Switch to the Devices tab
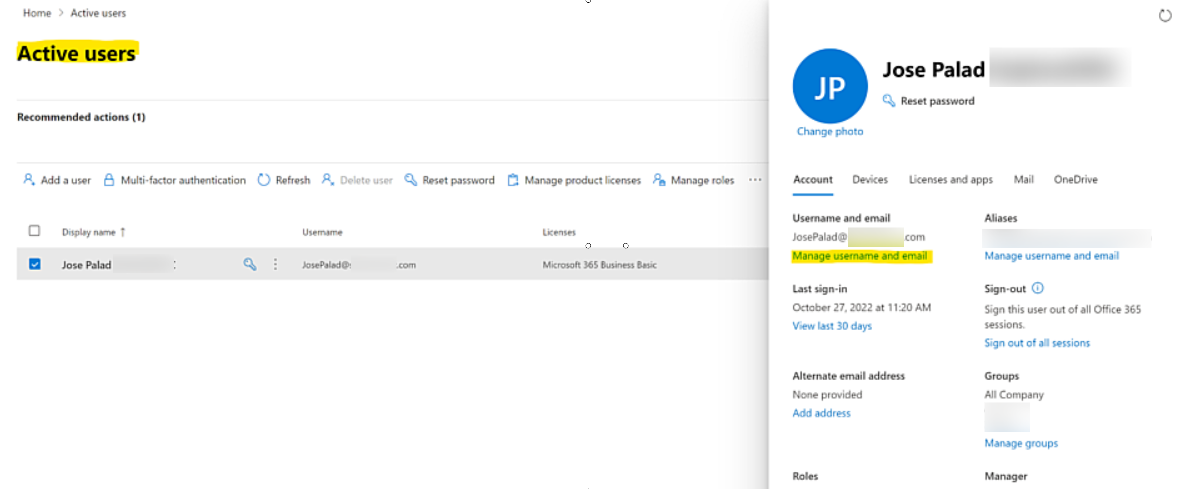1177x489 pixels. click(x=869, y=180)
